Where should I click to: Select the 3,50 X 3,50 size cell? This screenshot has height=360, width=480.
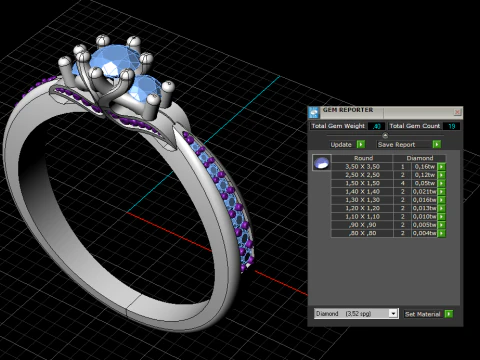tap(362, 167)
